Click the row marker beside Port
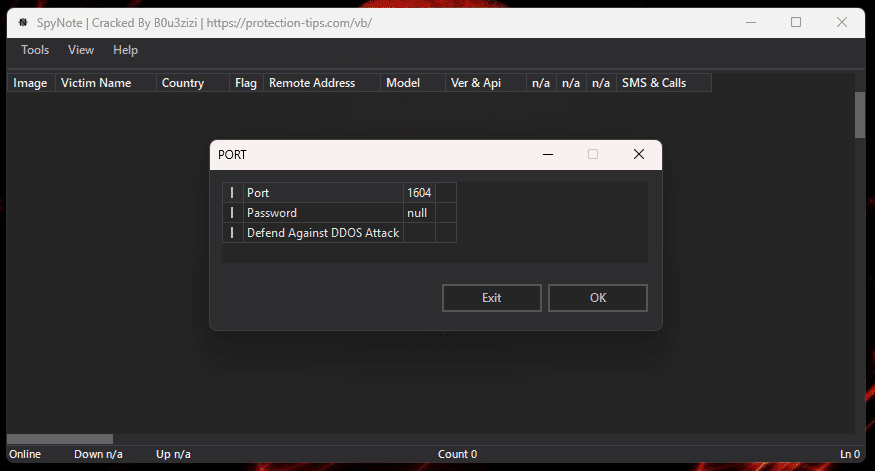This screenshot has width=875, height=471. pos(233,193)
